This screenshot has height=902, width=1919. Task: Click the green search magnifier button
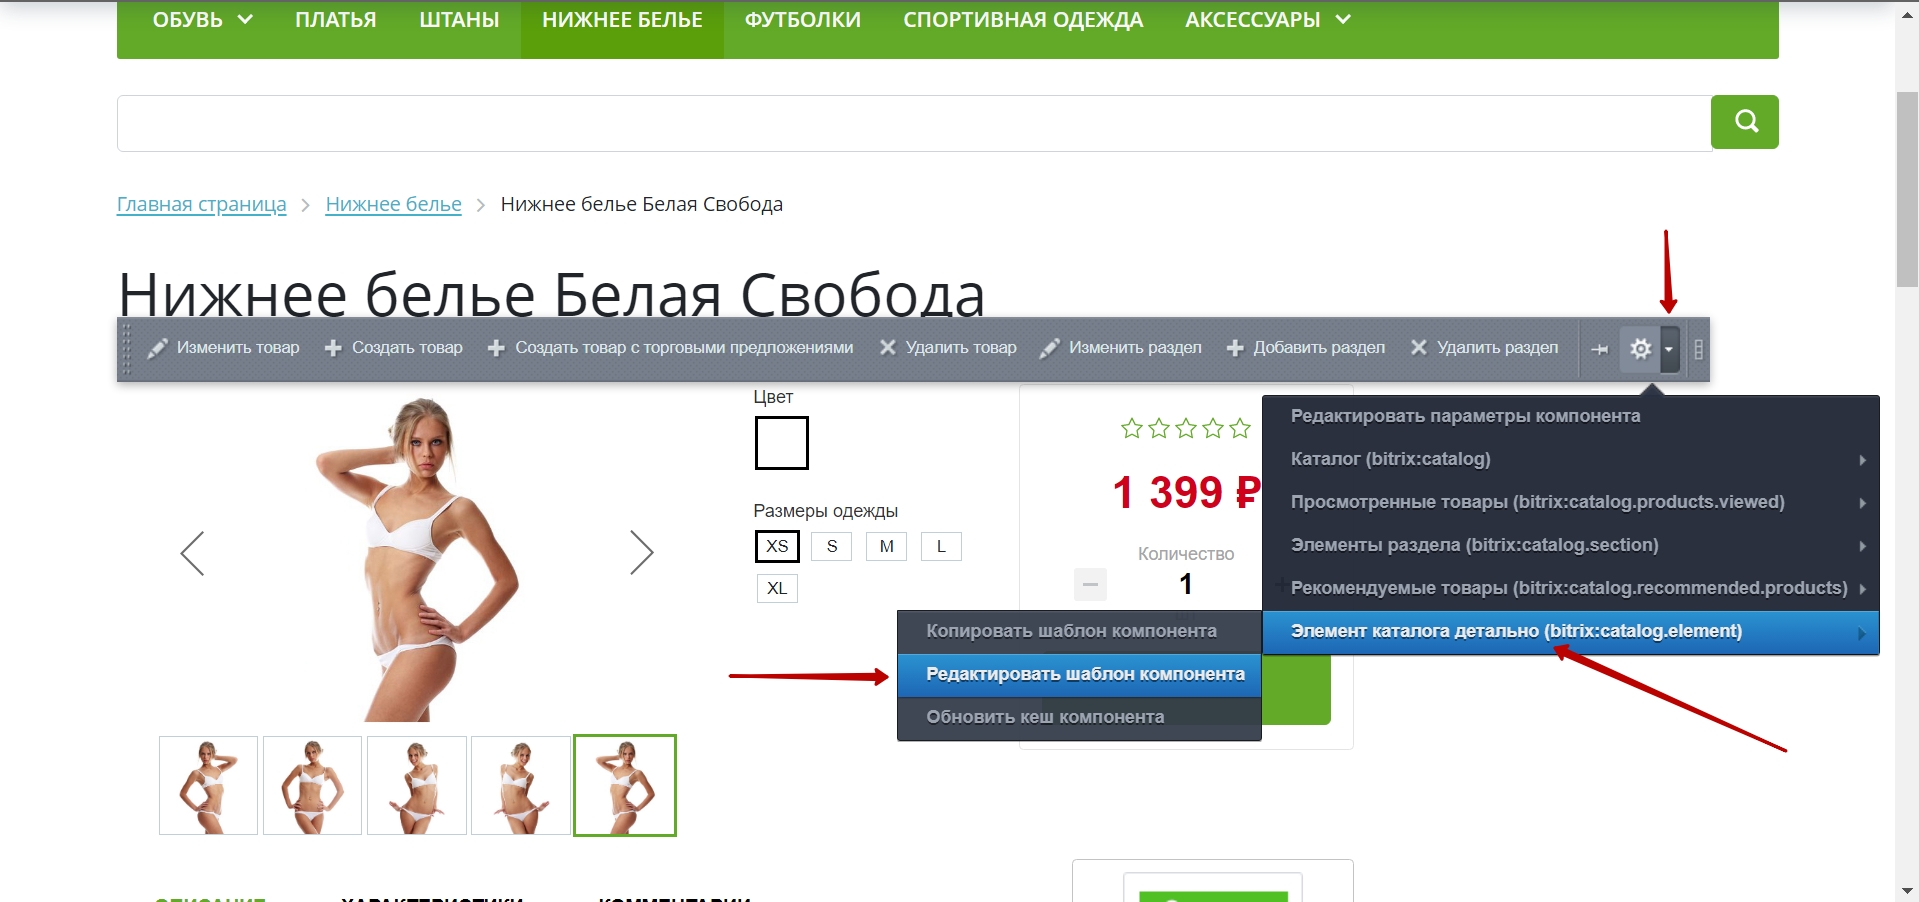pyautogui.click(x=1744, y=122)
